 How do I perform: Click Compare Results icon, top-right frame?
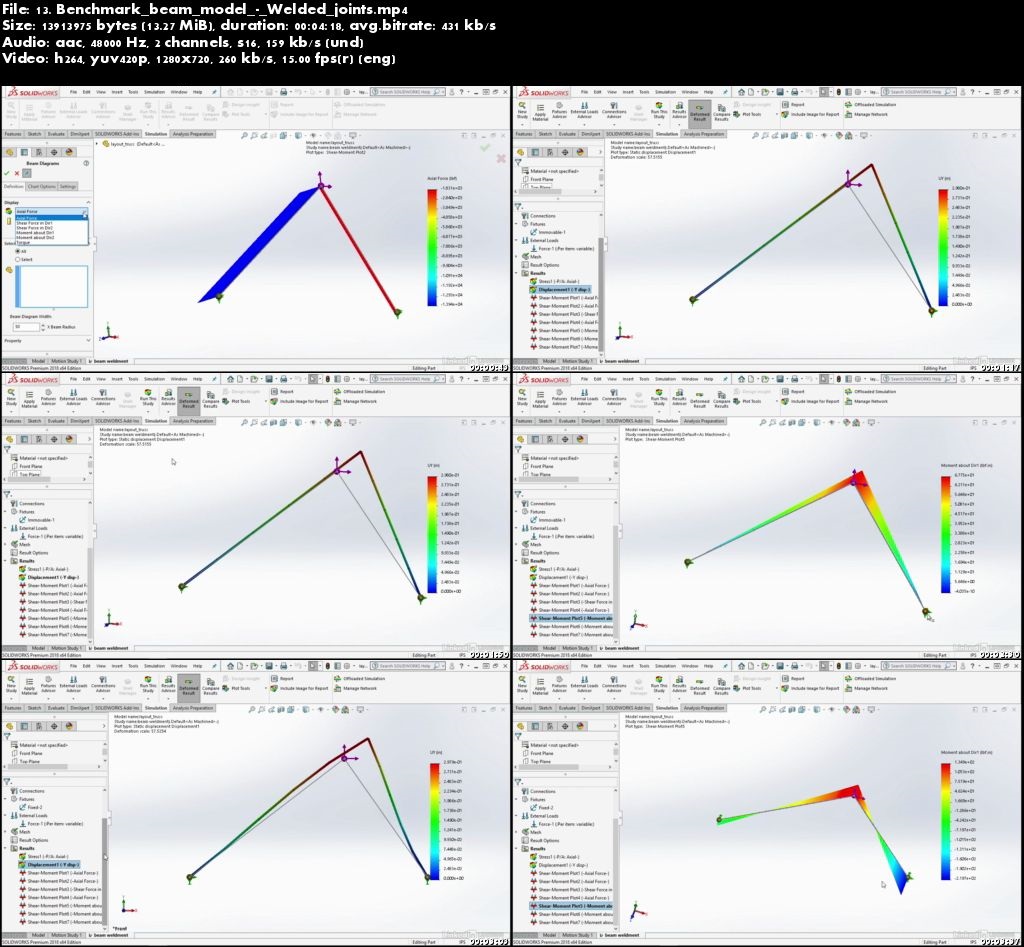click(x=721, y=112)
